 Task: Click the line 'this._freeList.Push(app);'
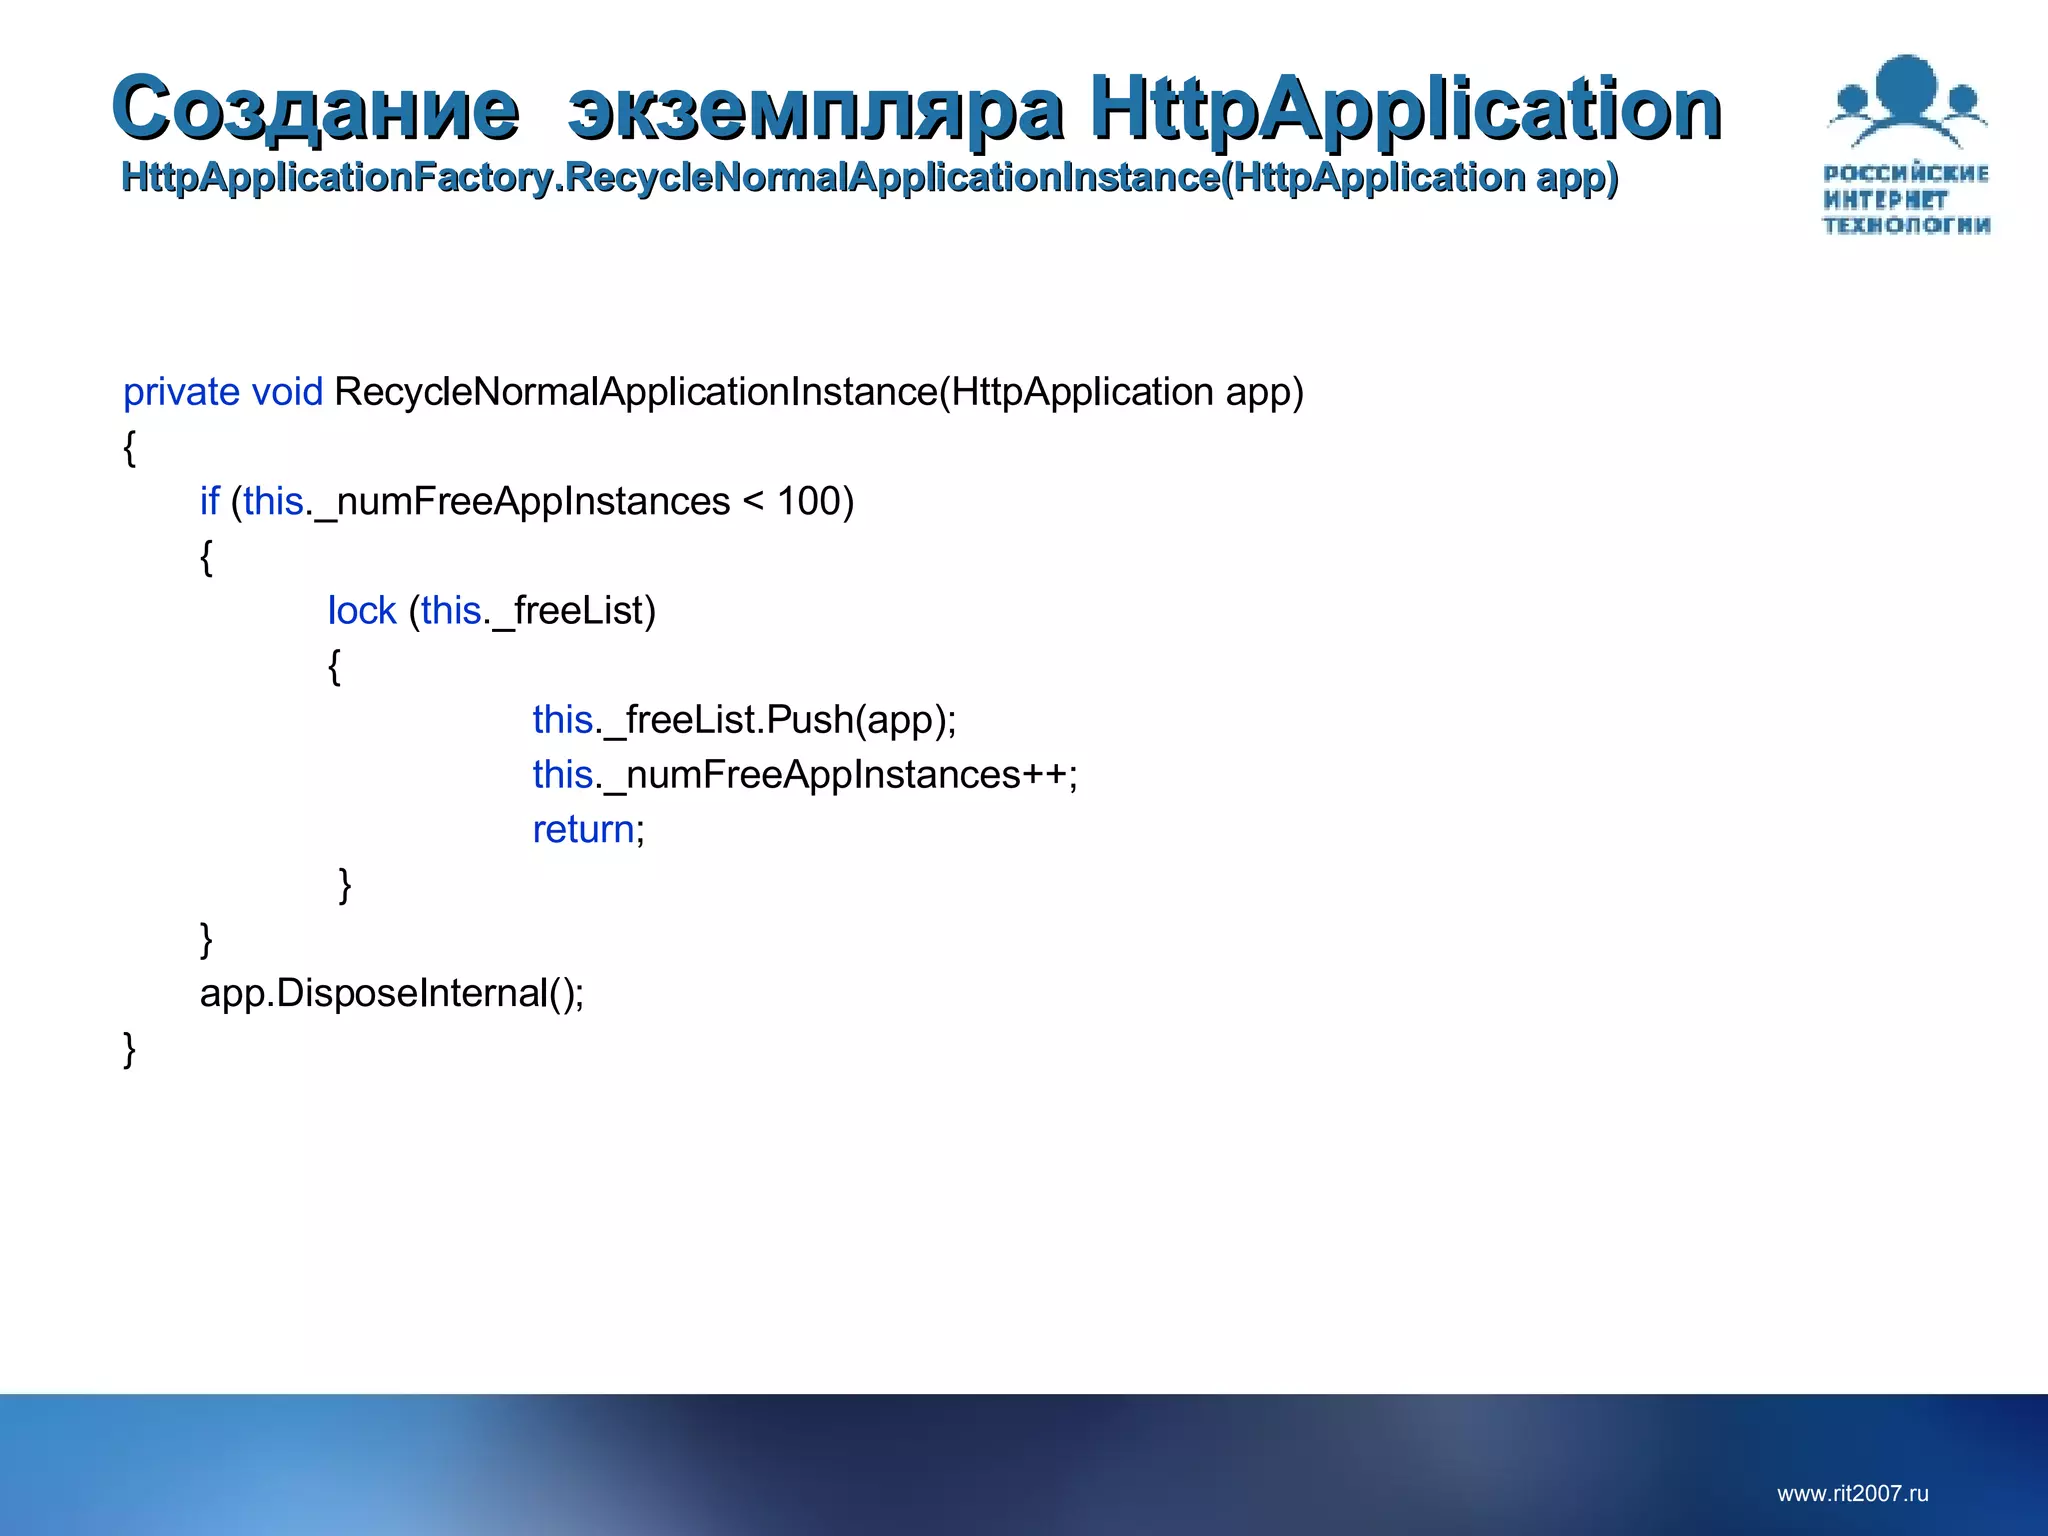click(744, 720)
